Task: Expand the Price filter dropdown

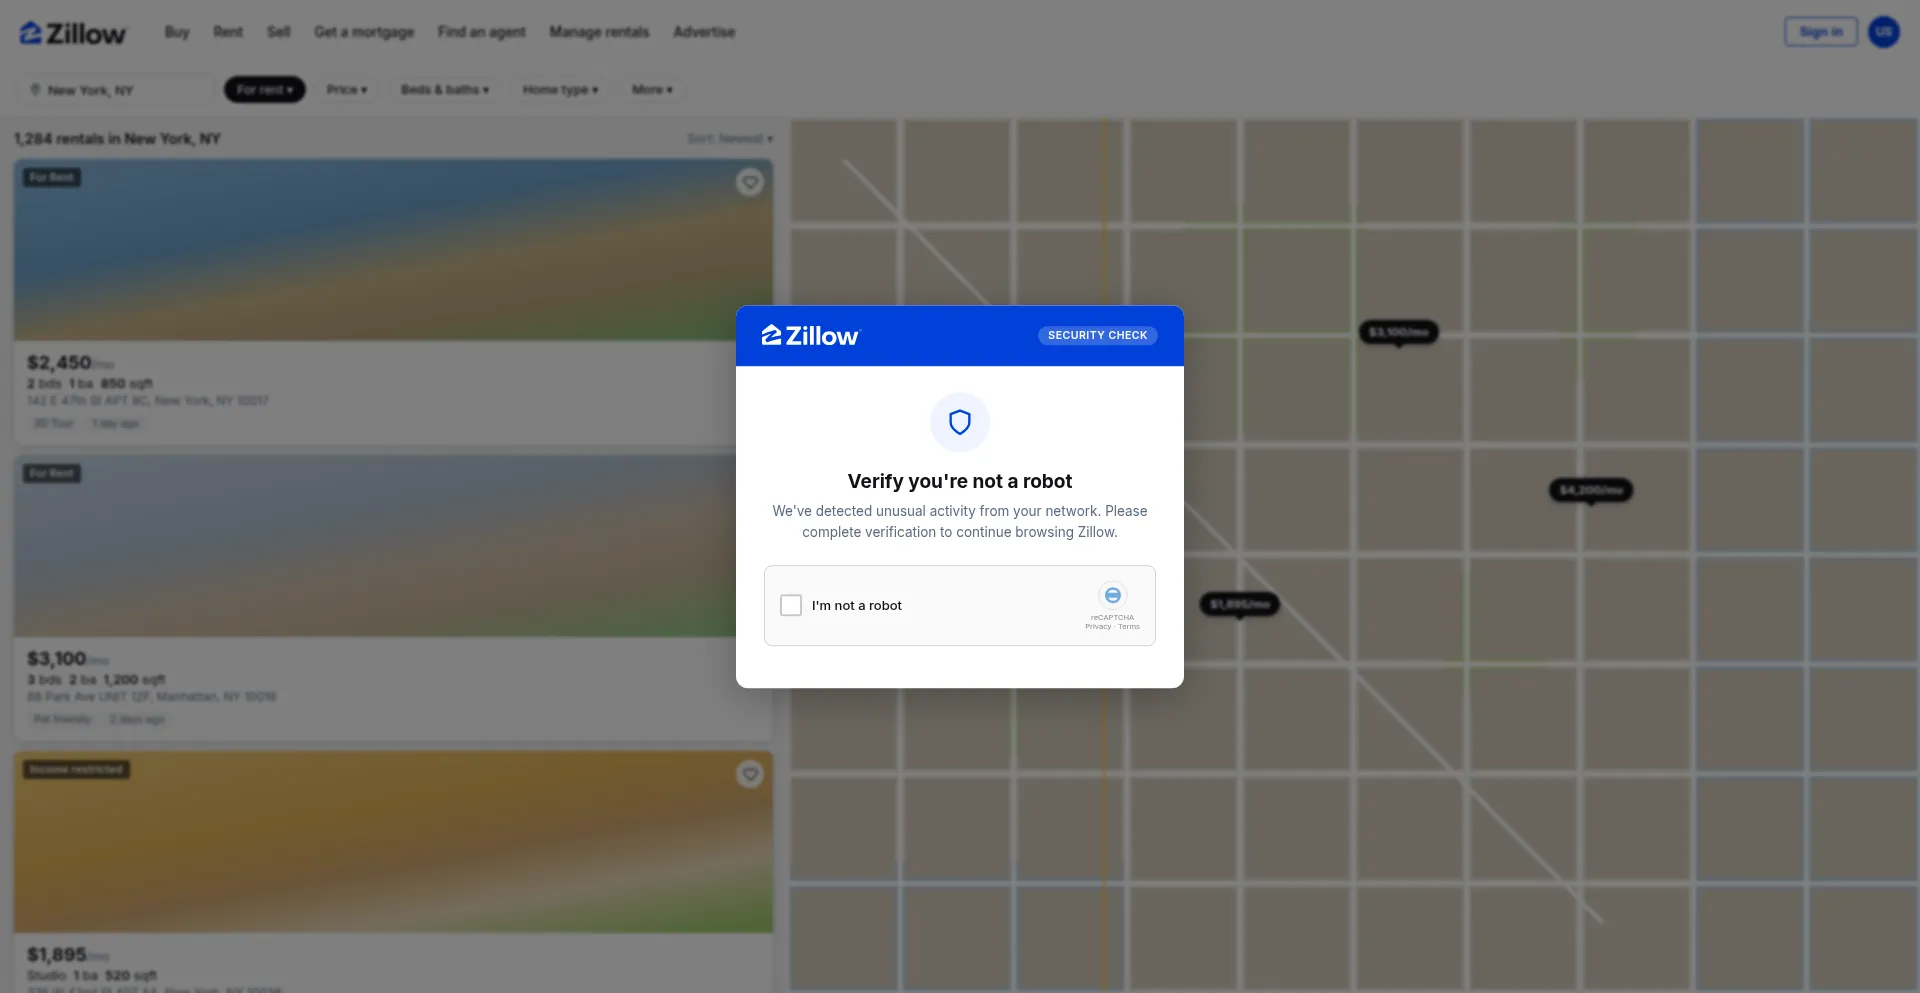Action: (x=347, y=90)
